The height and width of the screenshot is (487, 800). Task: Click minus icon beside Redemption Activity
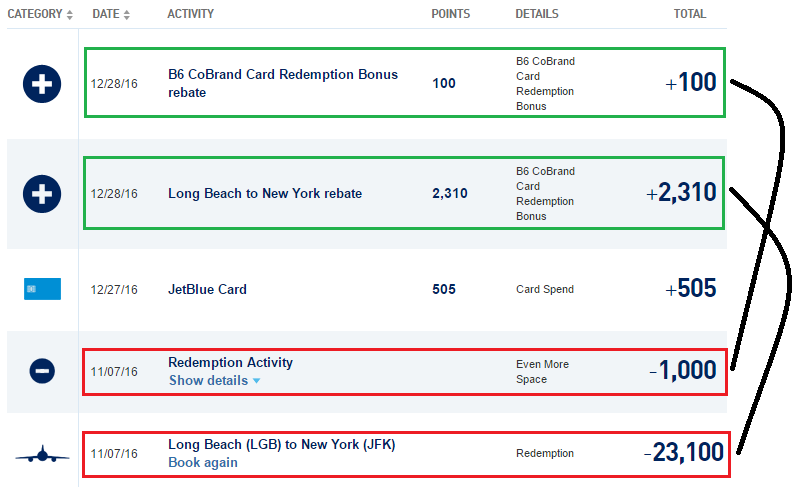click(x=42, y=371)
